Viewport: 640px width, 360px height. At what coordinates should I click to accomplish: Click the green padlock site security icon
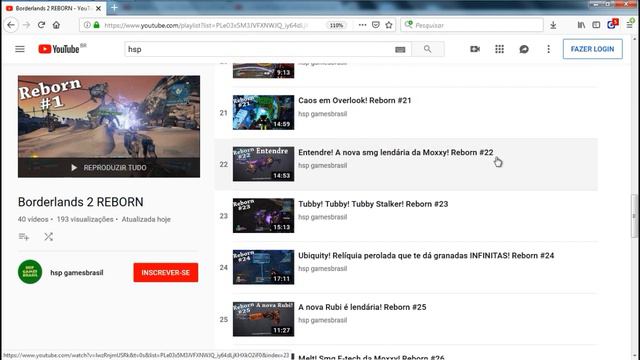click(x=96, y=25)
